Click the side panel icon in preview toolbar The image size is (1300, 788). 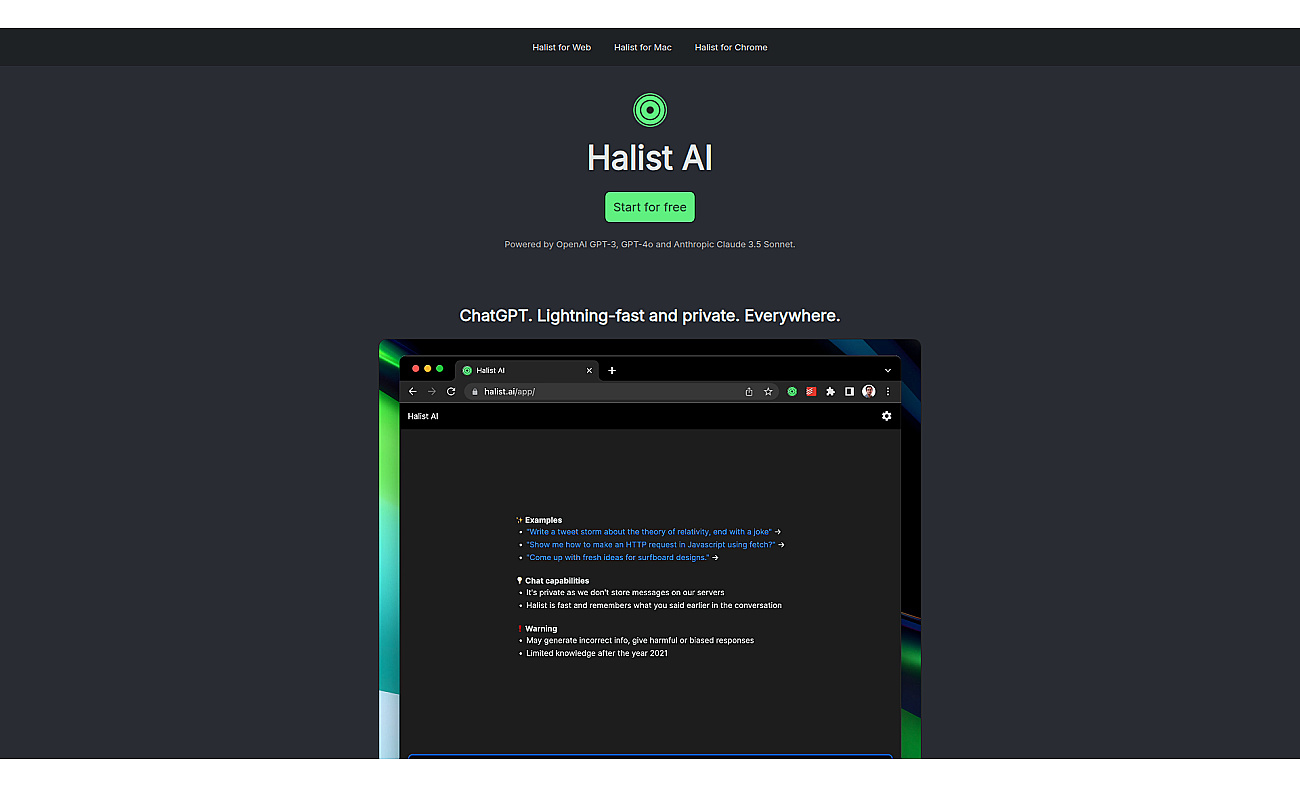click(849, 391)
